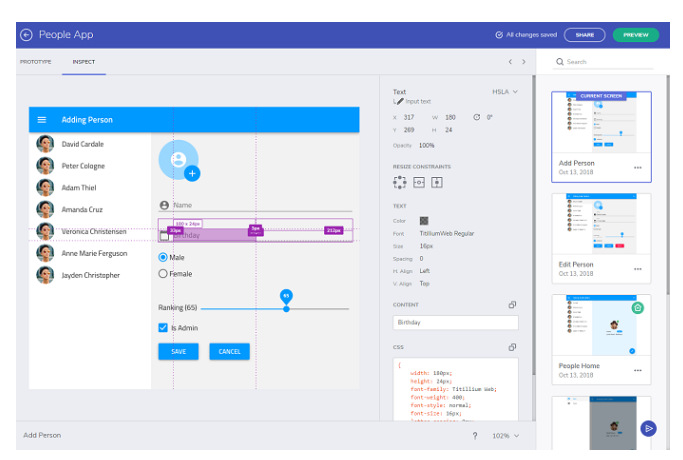Go to the next screen arrow
Viewport: 683px width, 460px height.
point(523,62)
